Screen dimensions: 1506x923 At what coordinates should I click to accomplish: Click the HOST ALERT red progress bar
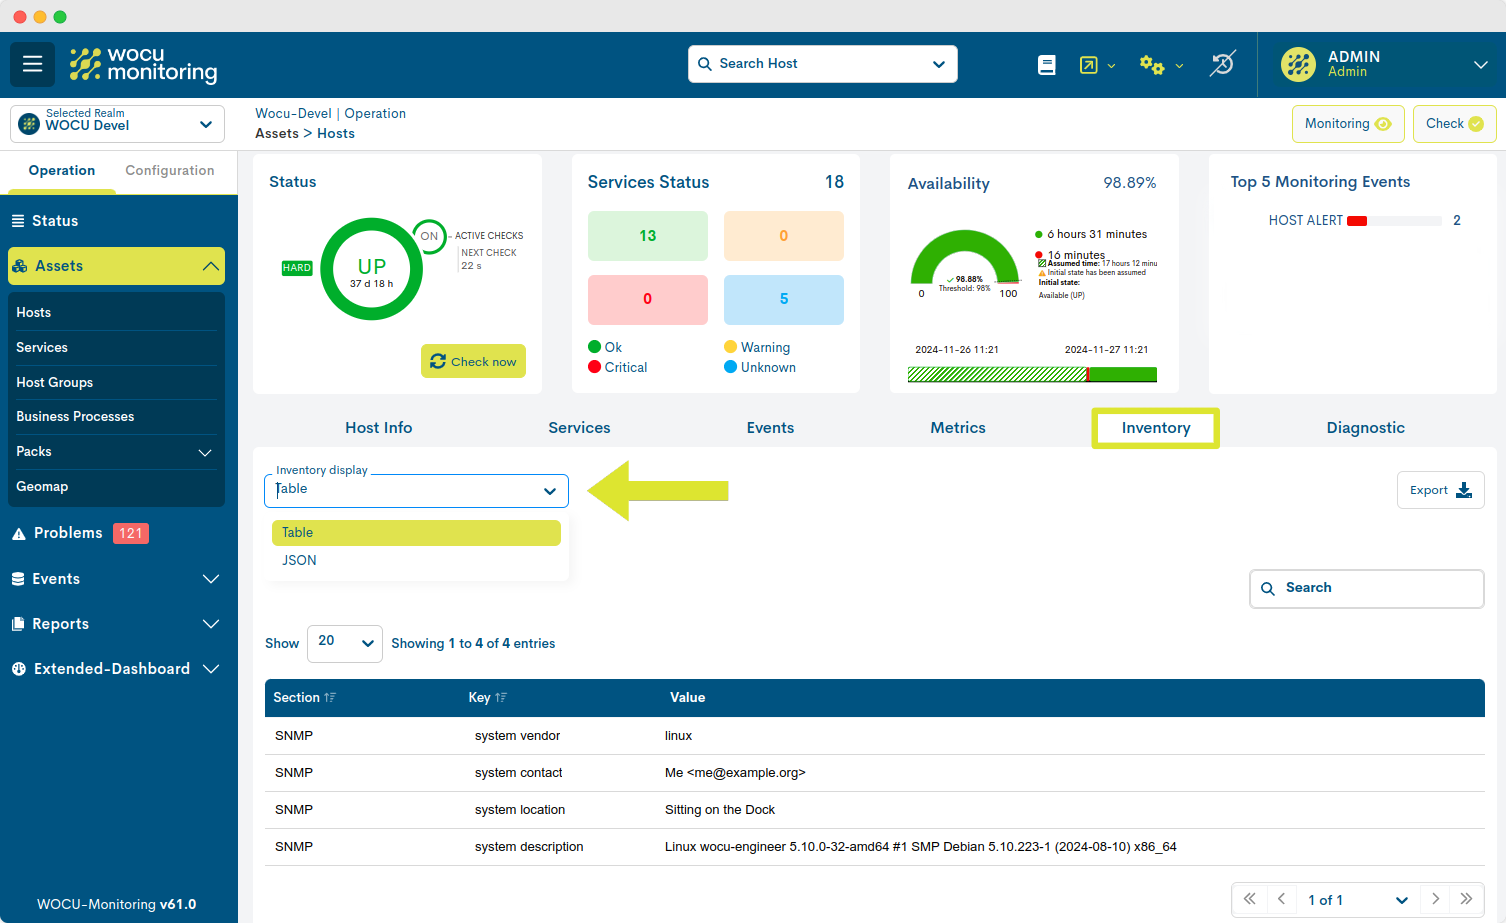1357,221
